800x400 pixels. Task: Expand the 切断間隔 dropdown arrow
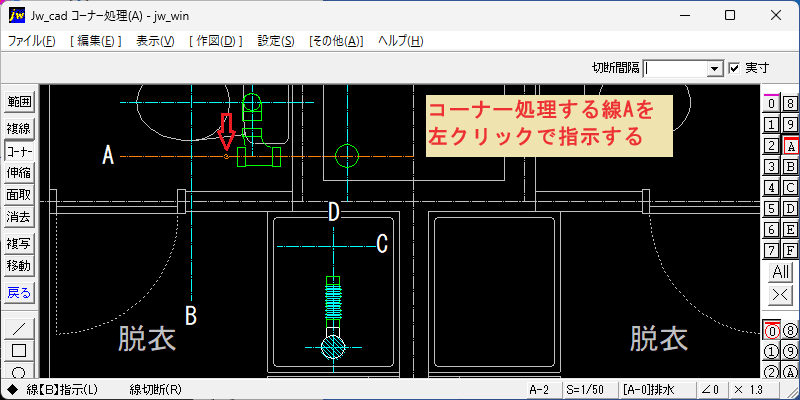[x=715, y=68]
